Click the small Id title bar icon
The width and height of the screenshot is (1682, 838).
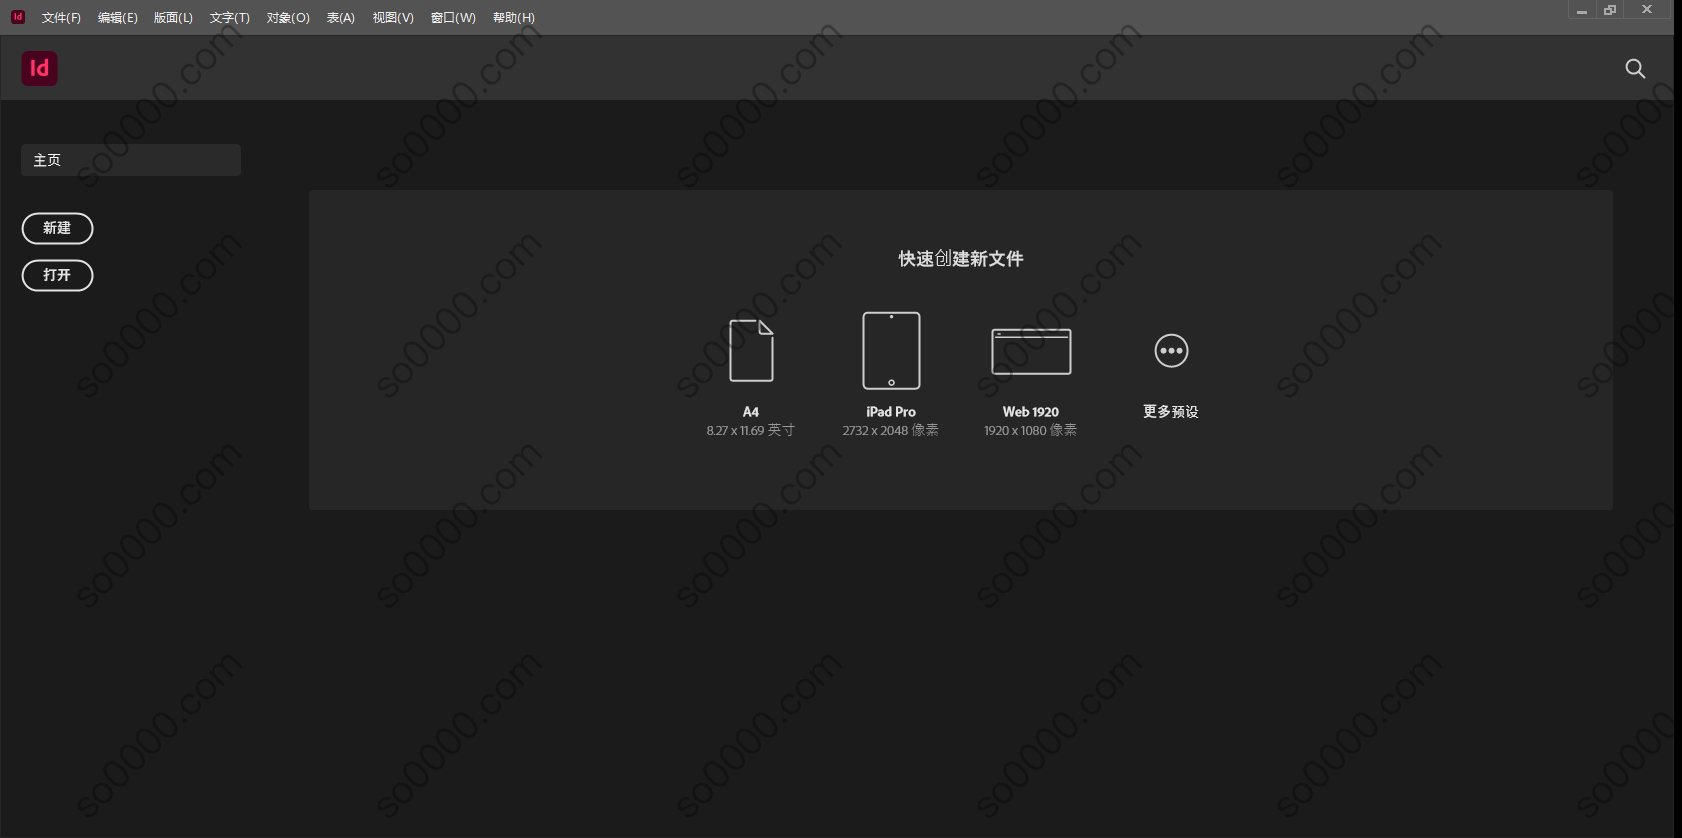click(18, 17)
